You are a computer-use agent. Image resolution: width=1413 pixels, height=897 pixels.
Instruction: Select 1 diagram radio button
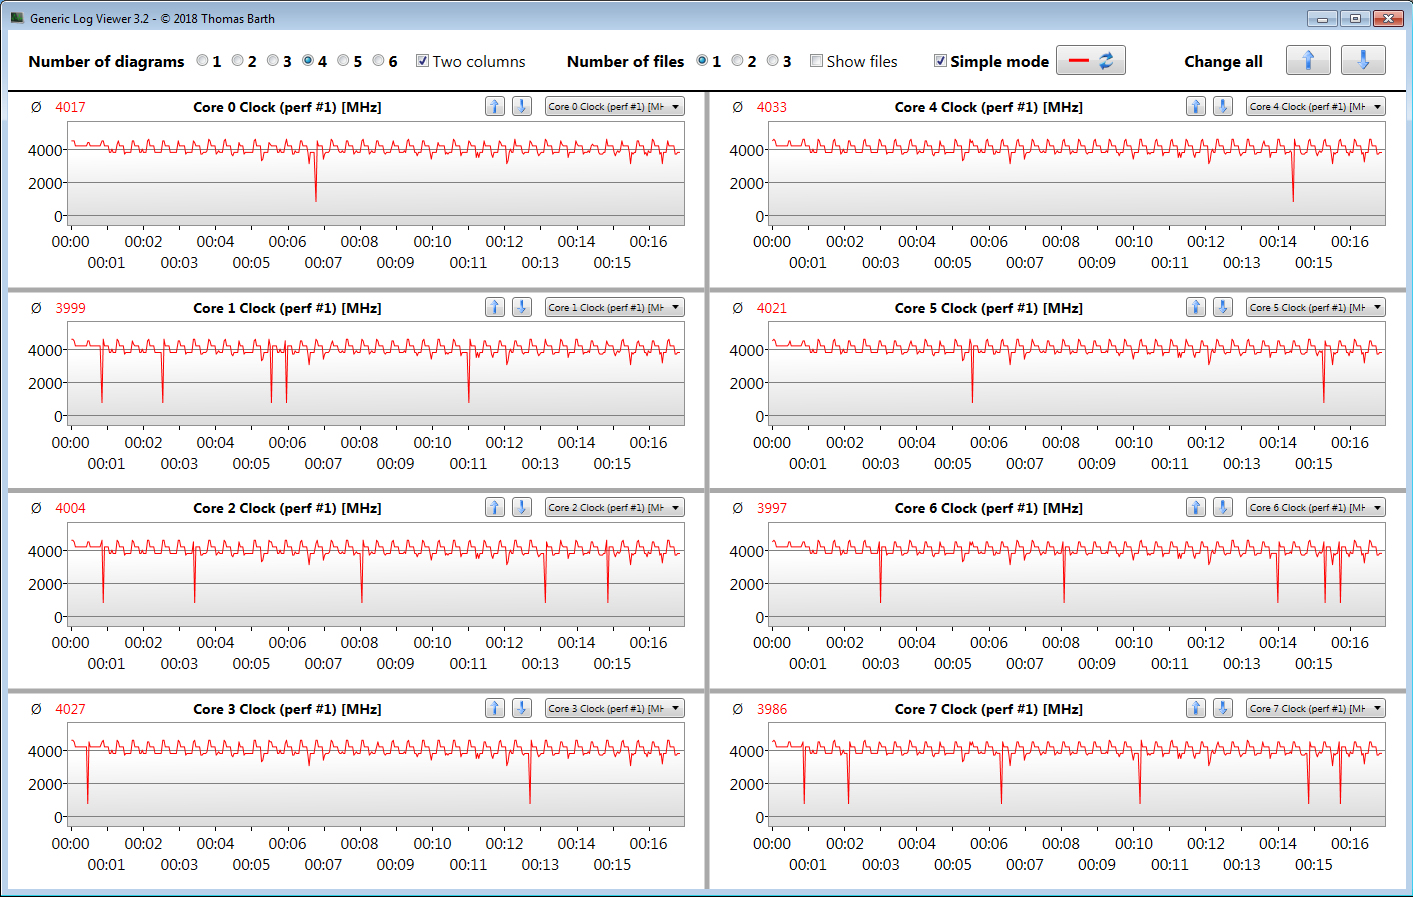point(203,61)
